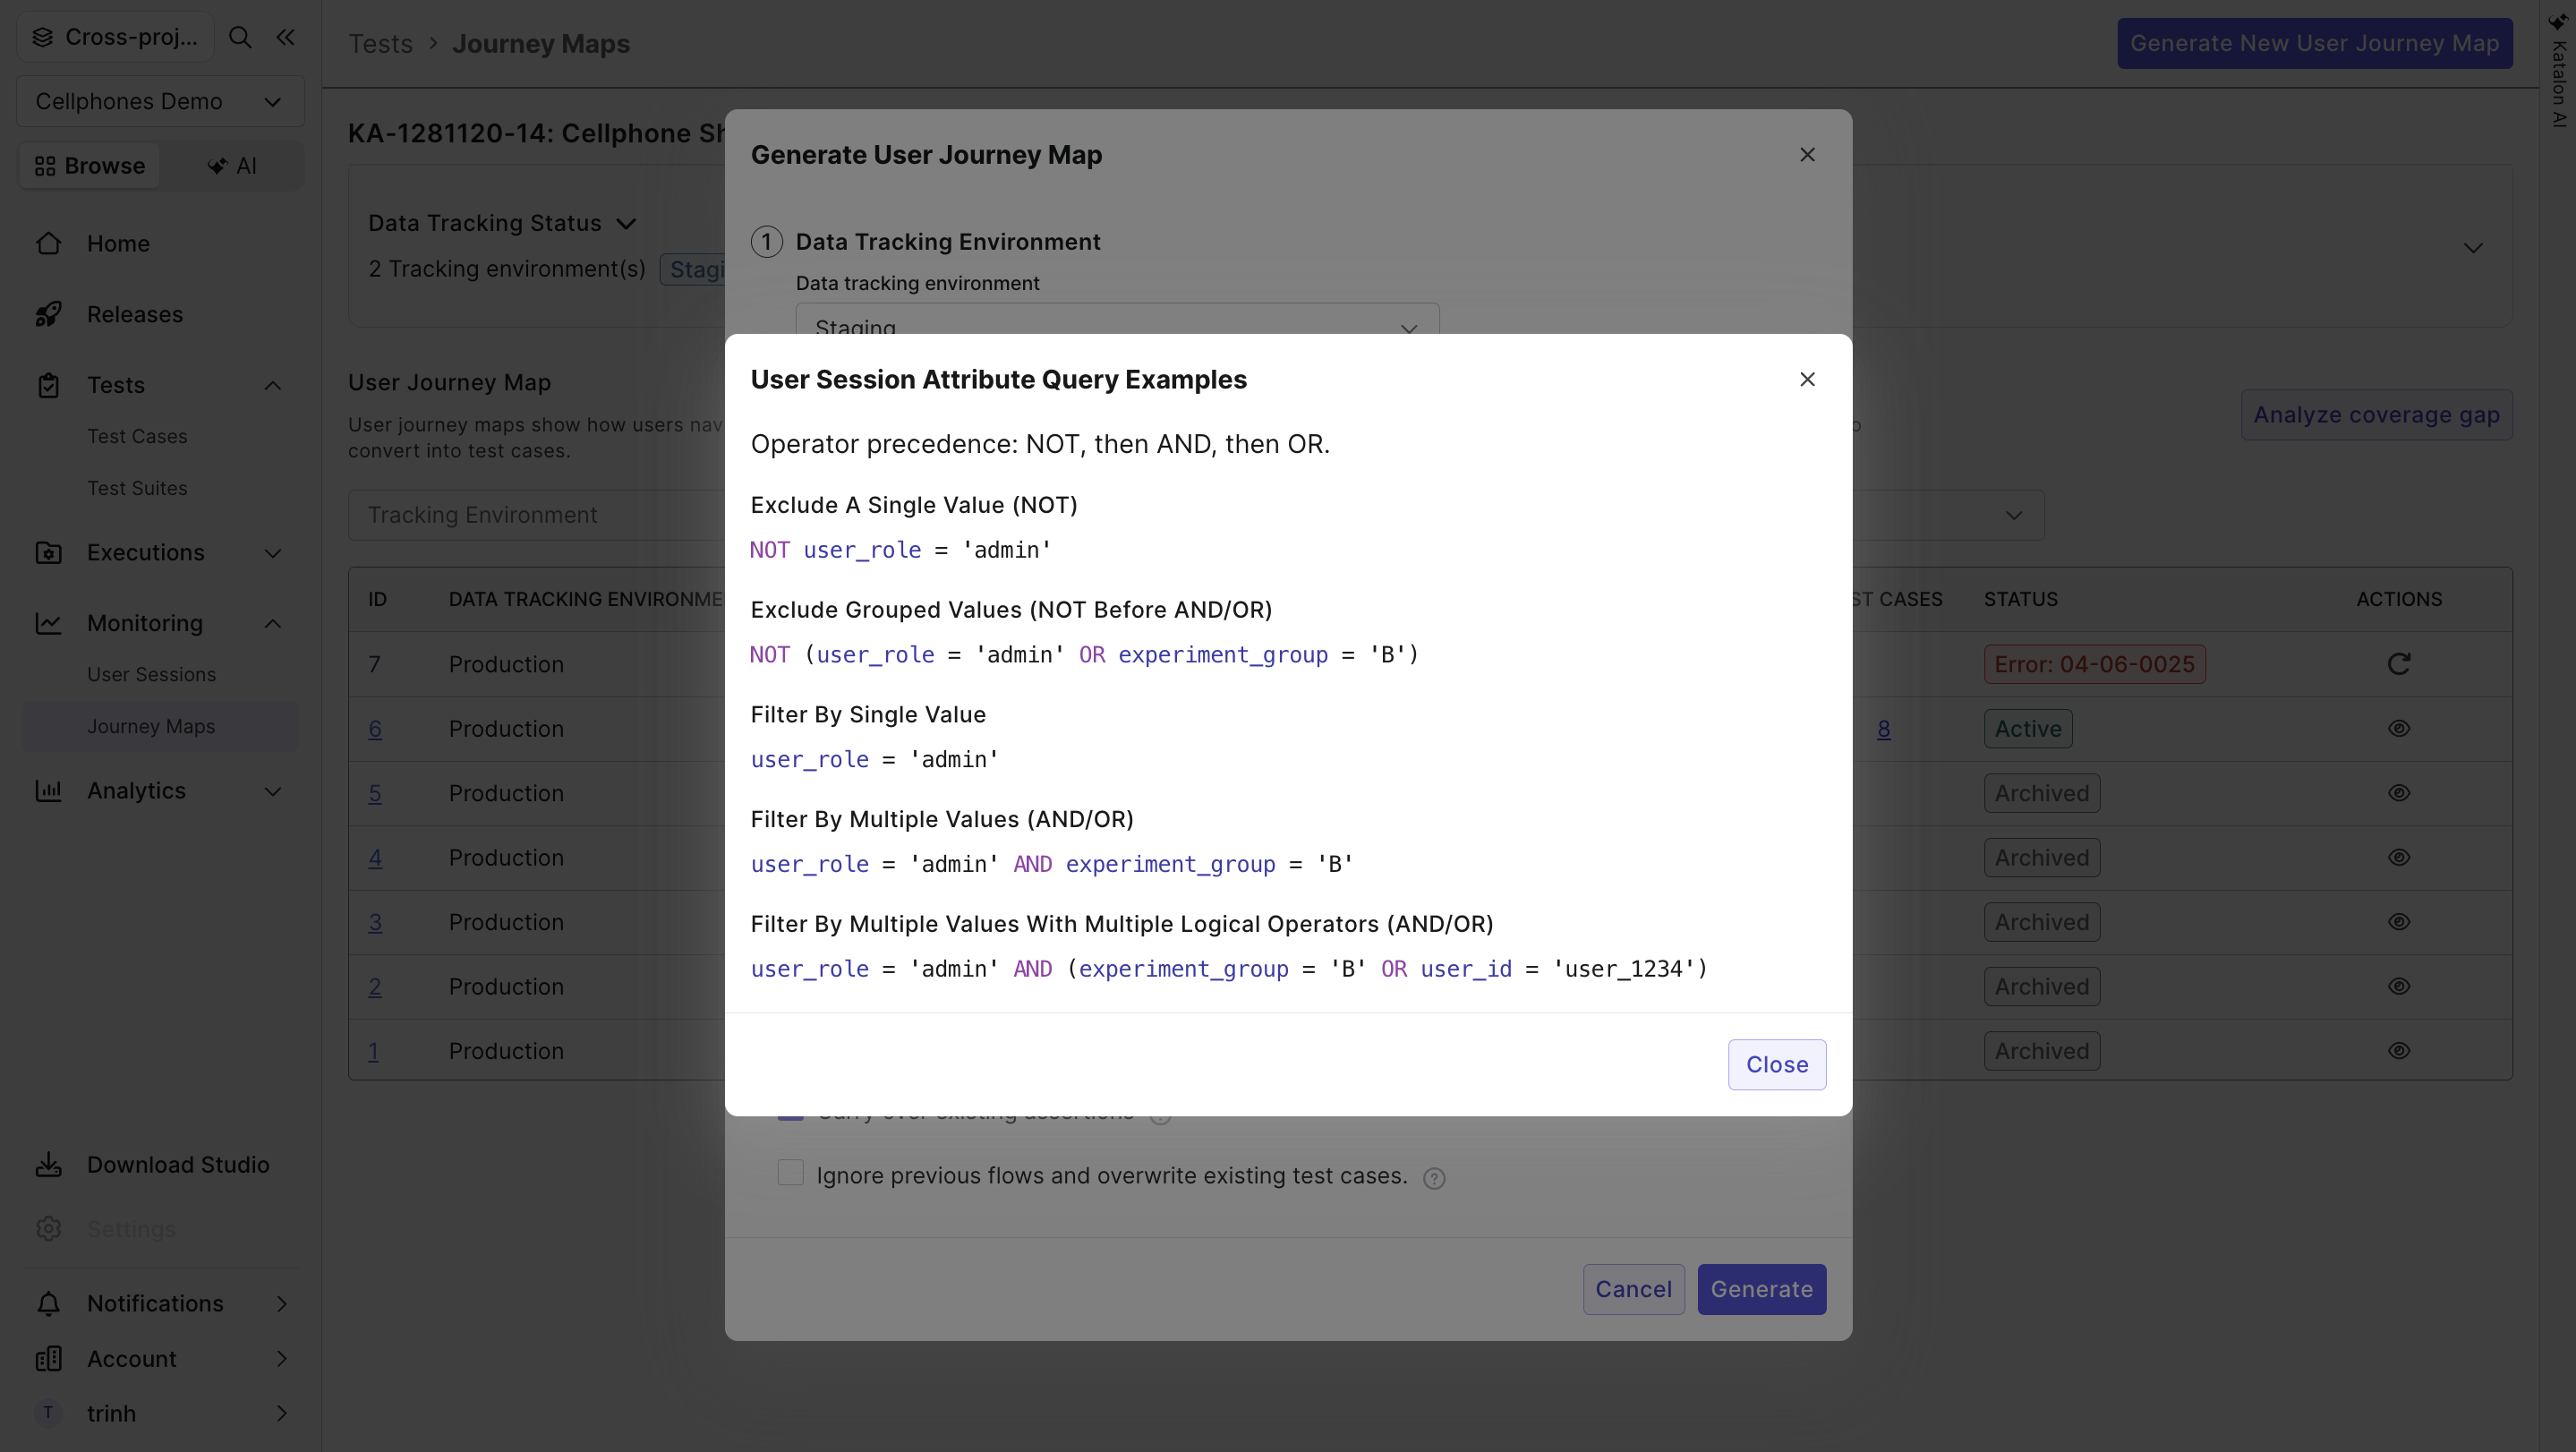Open Account menu
The height and width of the screenshot is (1452, 2576).
tap(160, 1359)
